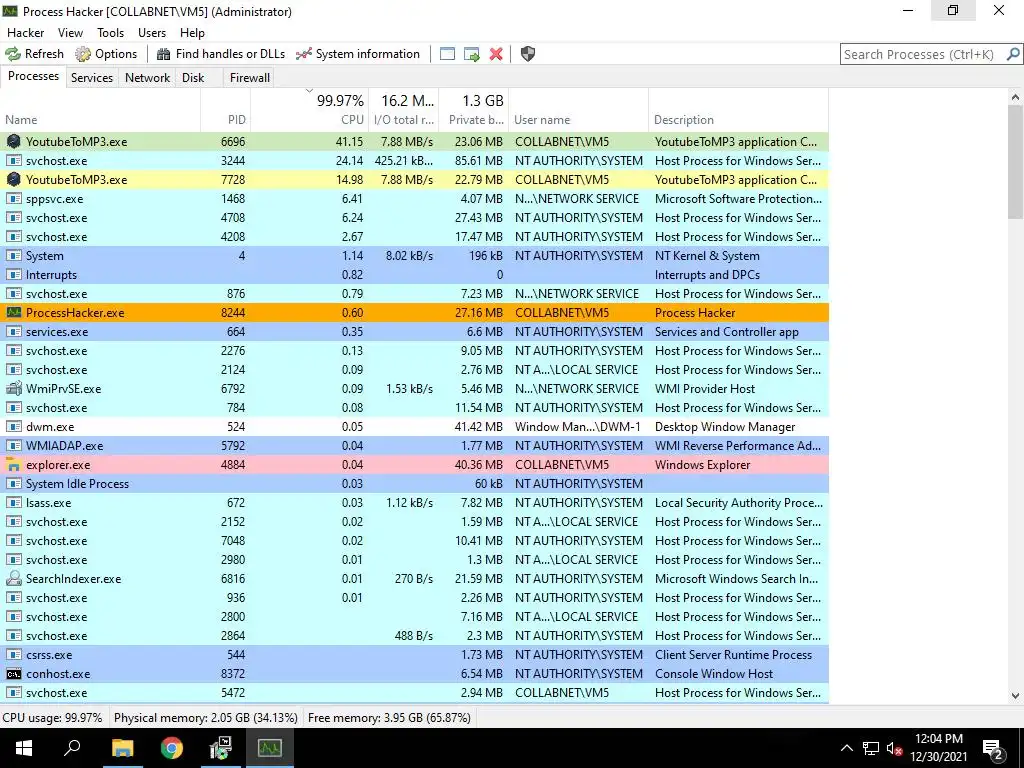Screen dimensions: 1024x768
Task: Open Options via the gear icon
Action: click(x=83, y=54)
